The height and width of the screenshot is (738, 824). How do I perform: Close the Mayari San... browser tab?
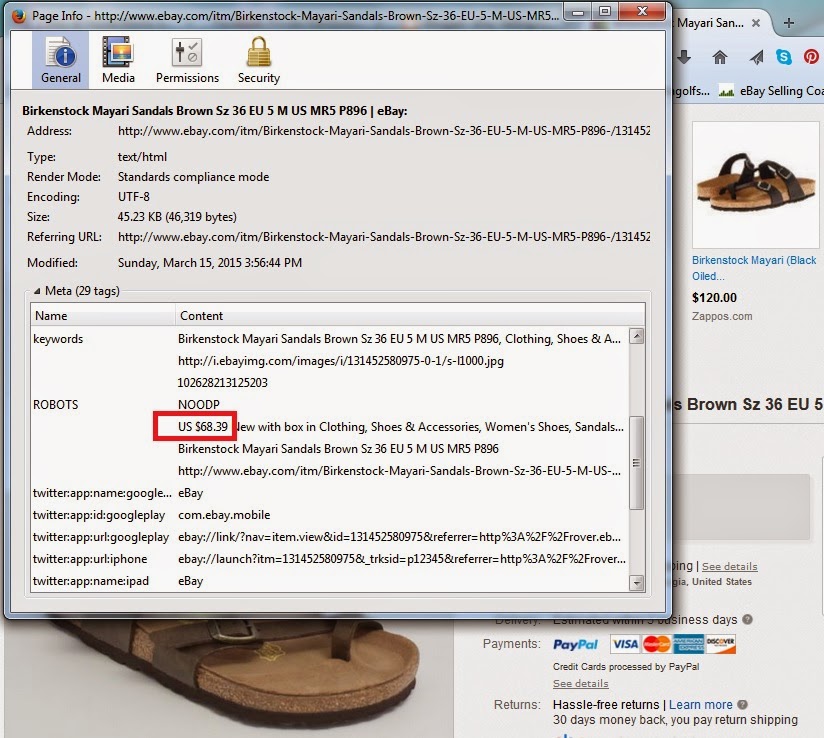point(756,23)
